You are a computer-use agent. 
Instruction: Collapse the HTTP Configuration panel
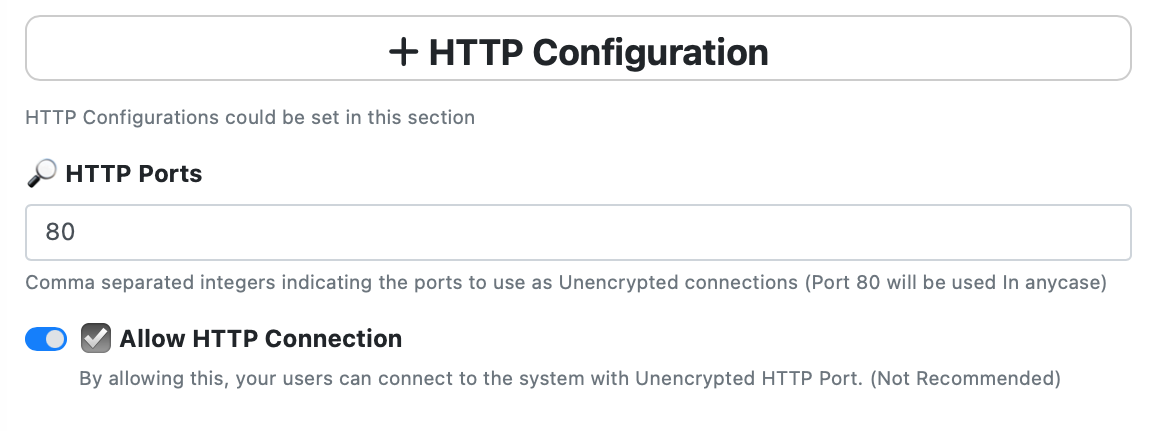578,48
